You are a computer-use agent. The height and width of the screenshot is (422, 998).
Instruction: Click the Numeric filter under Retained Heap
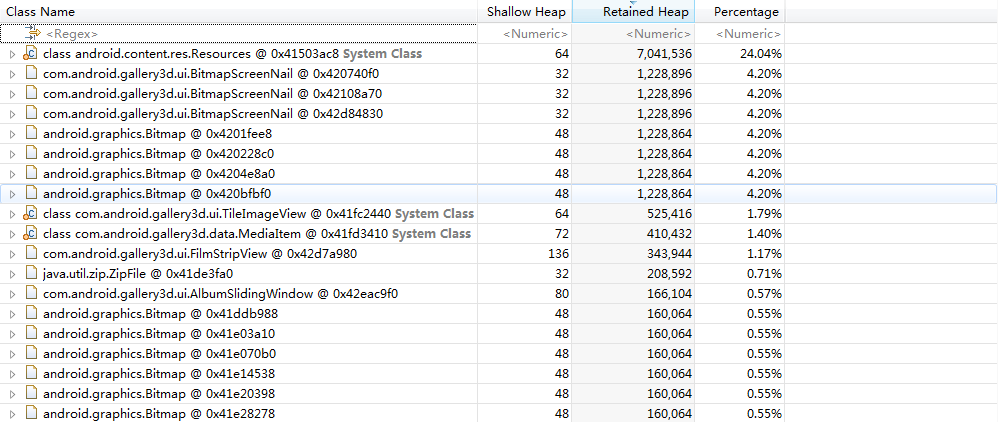point(659,34)
